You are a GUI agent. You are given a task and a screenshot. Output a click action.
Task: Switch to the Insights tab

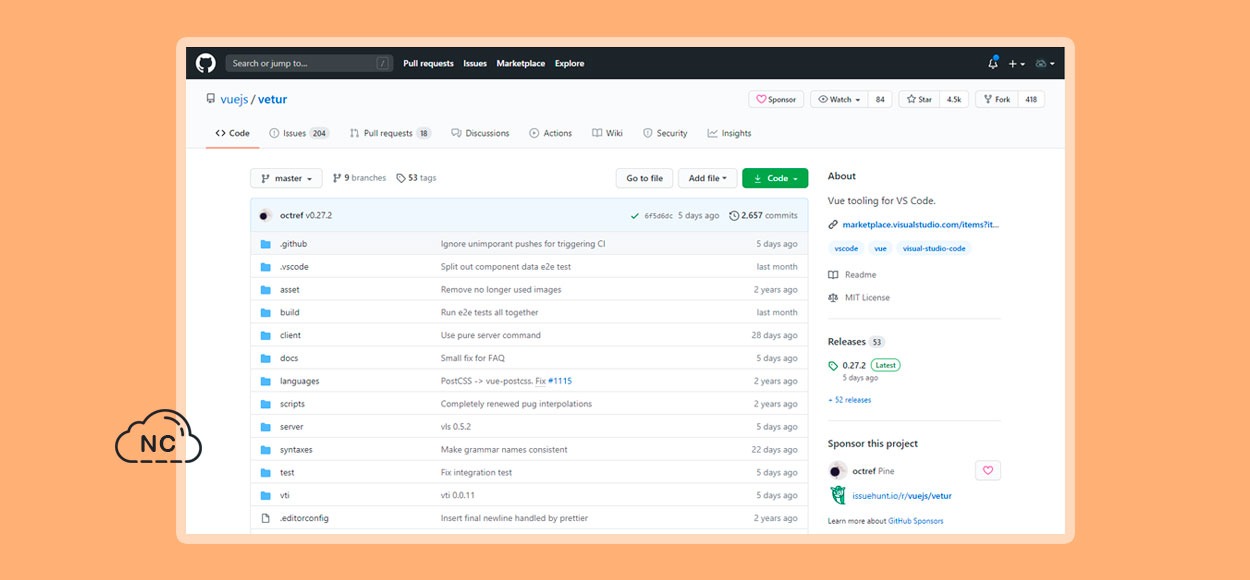click(729, 133)
